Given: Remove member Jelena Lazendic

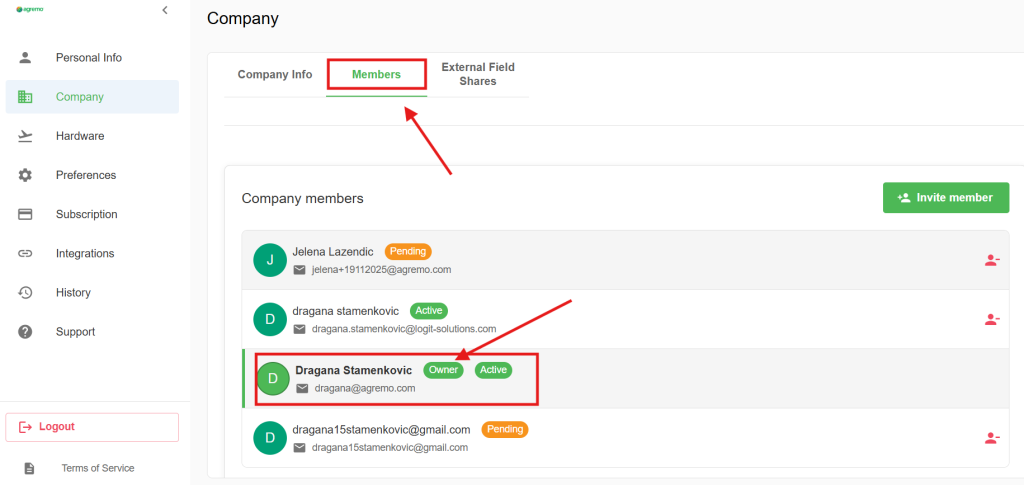Looking at the screenshot, I should pyautogui.click(x=991, y=260).
